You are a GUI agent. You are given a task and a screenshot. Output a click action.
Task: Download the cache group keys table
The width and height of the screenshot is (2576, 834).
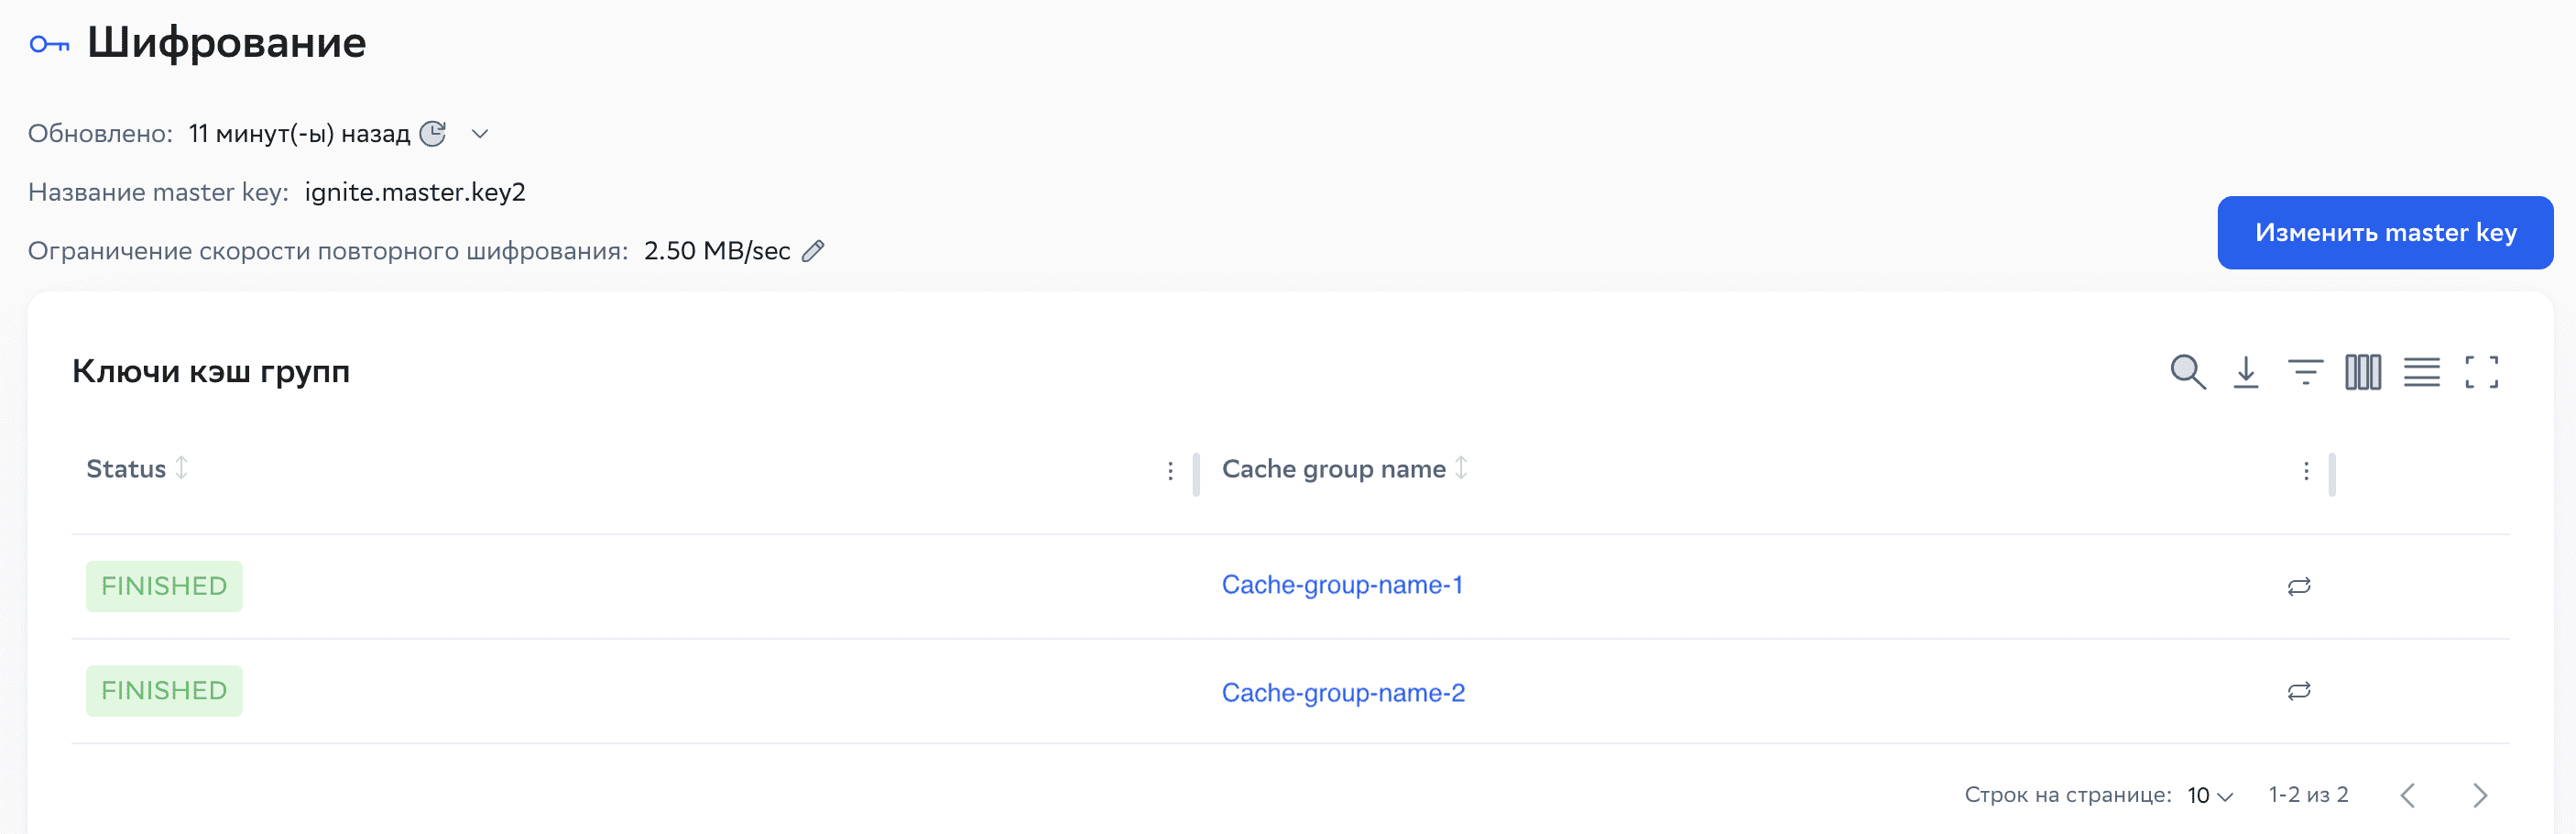(x=2246, y=372)
